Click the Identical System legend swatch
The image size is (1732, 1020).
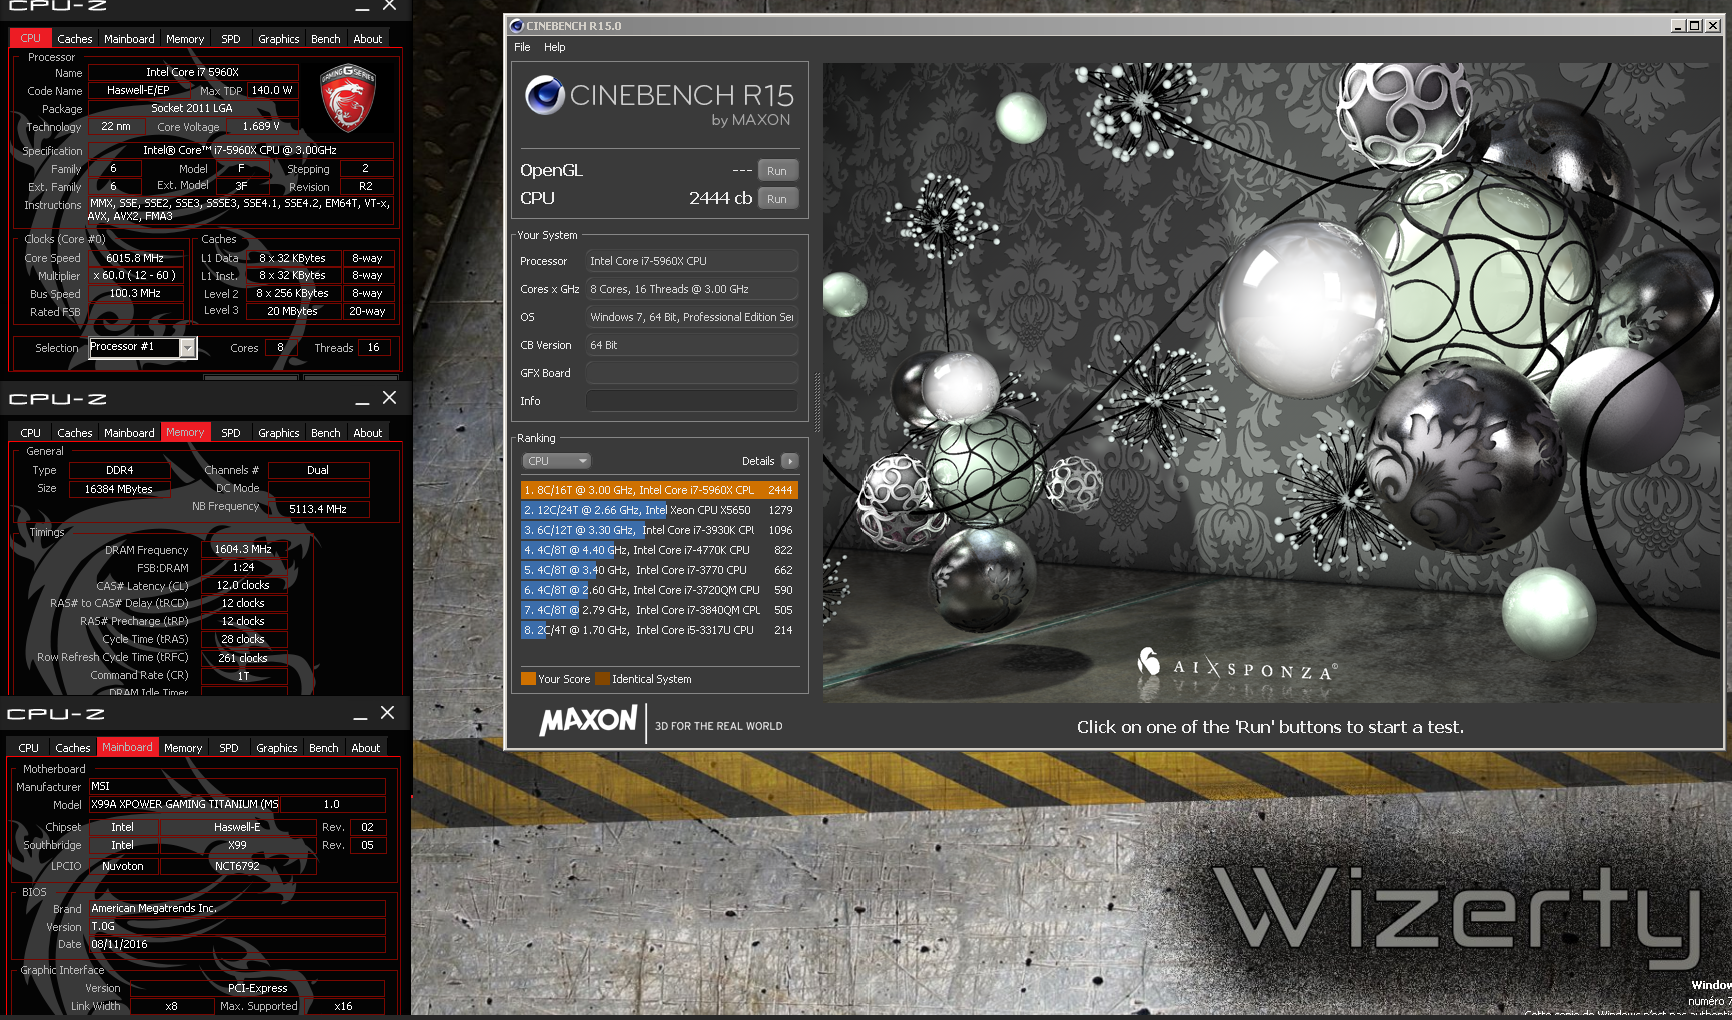point(602,679)
